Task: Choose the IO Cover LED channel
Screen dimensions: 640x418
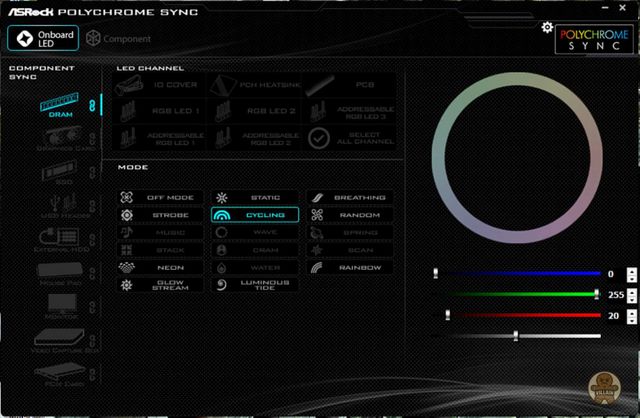Action: (x=161, y=85)
